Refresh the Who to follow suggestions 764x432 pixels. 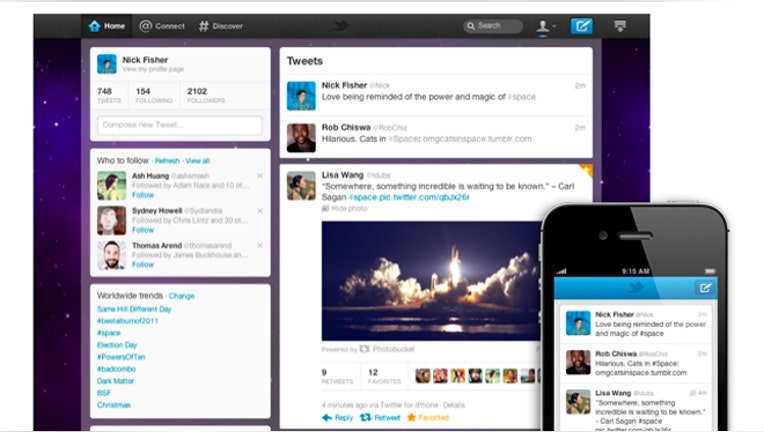(167, 161)
